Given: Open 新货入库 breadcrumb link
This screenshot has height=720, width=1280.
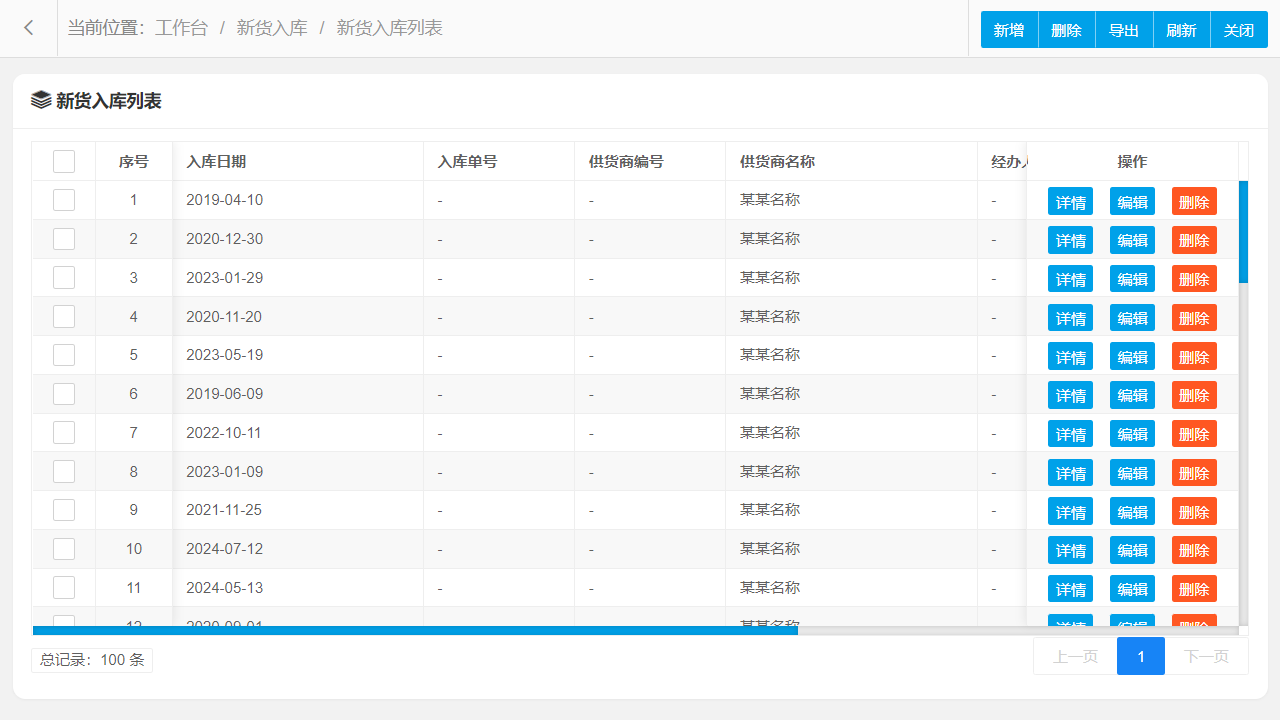Looking at the screenshot, I should tap(272, 28).
